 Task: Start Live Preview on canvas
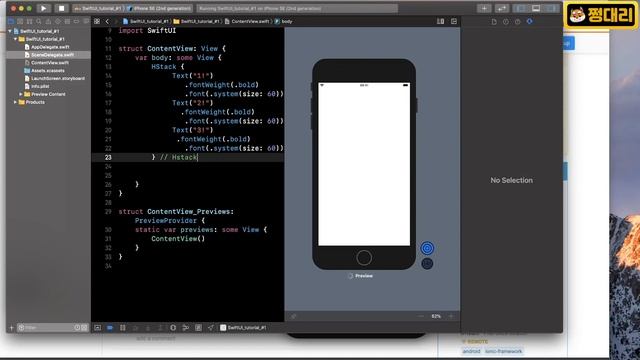click(427, 248)
